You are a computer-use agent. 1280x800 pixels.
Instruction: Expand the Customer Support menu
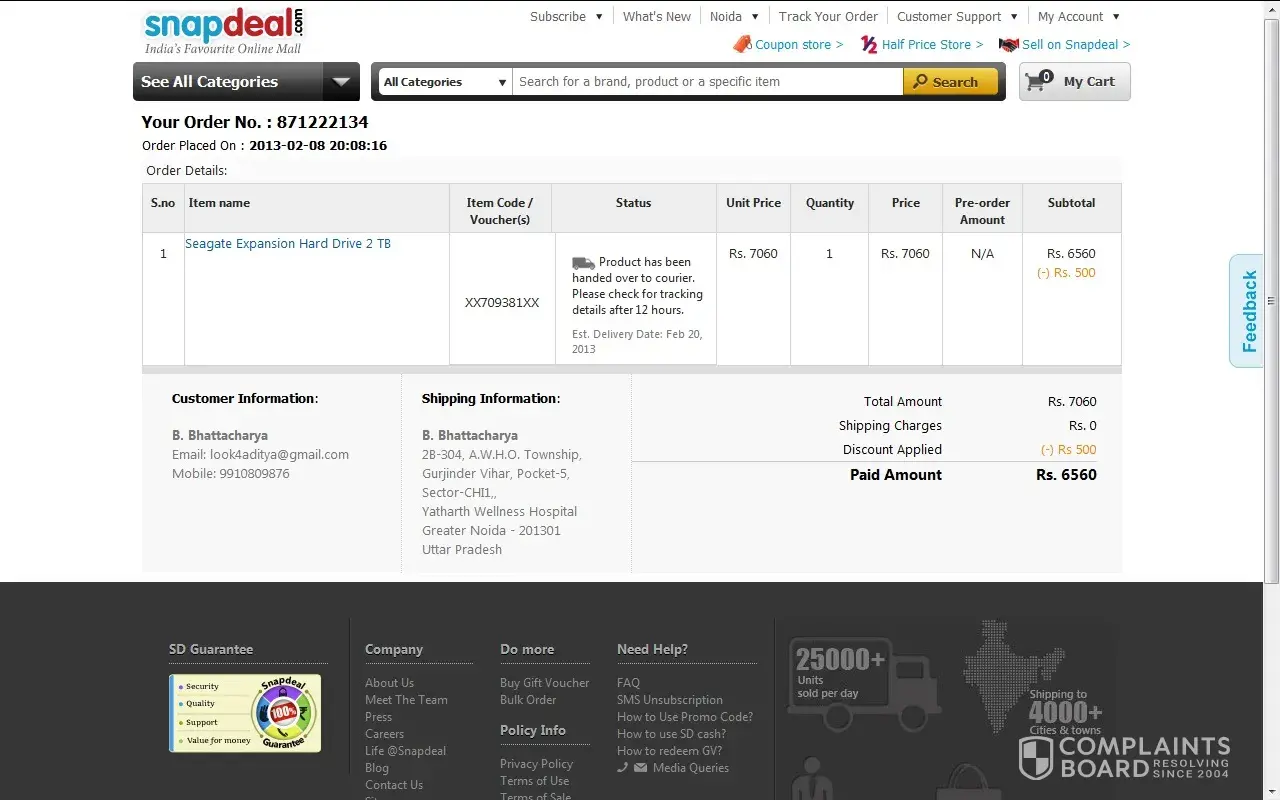[957, 16]
